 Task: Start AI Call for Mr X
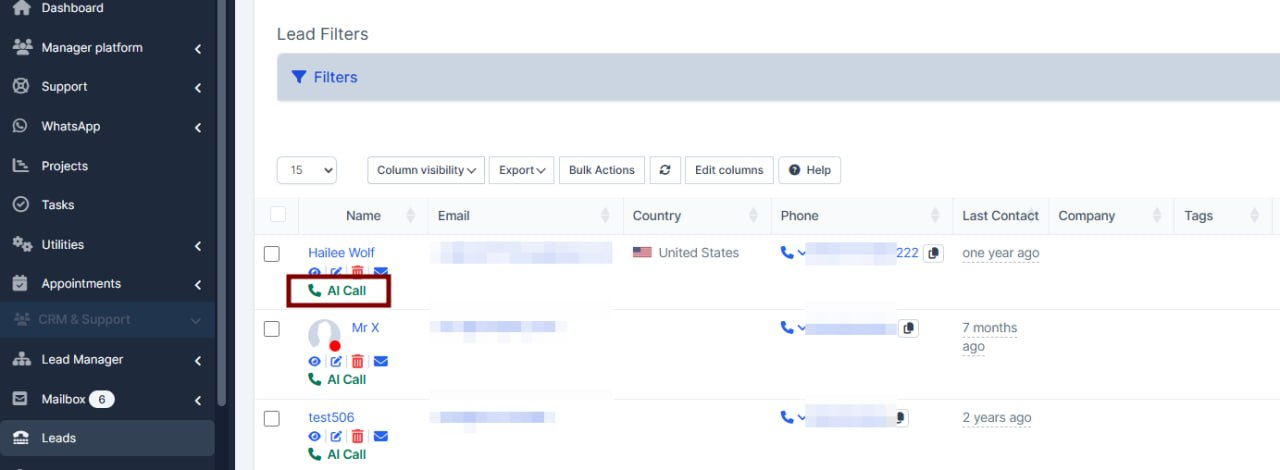(x=337, y=379)
